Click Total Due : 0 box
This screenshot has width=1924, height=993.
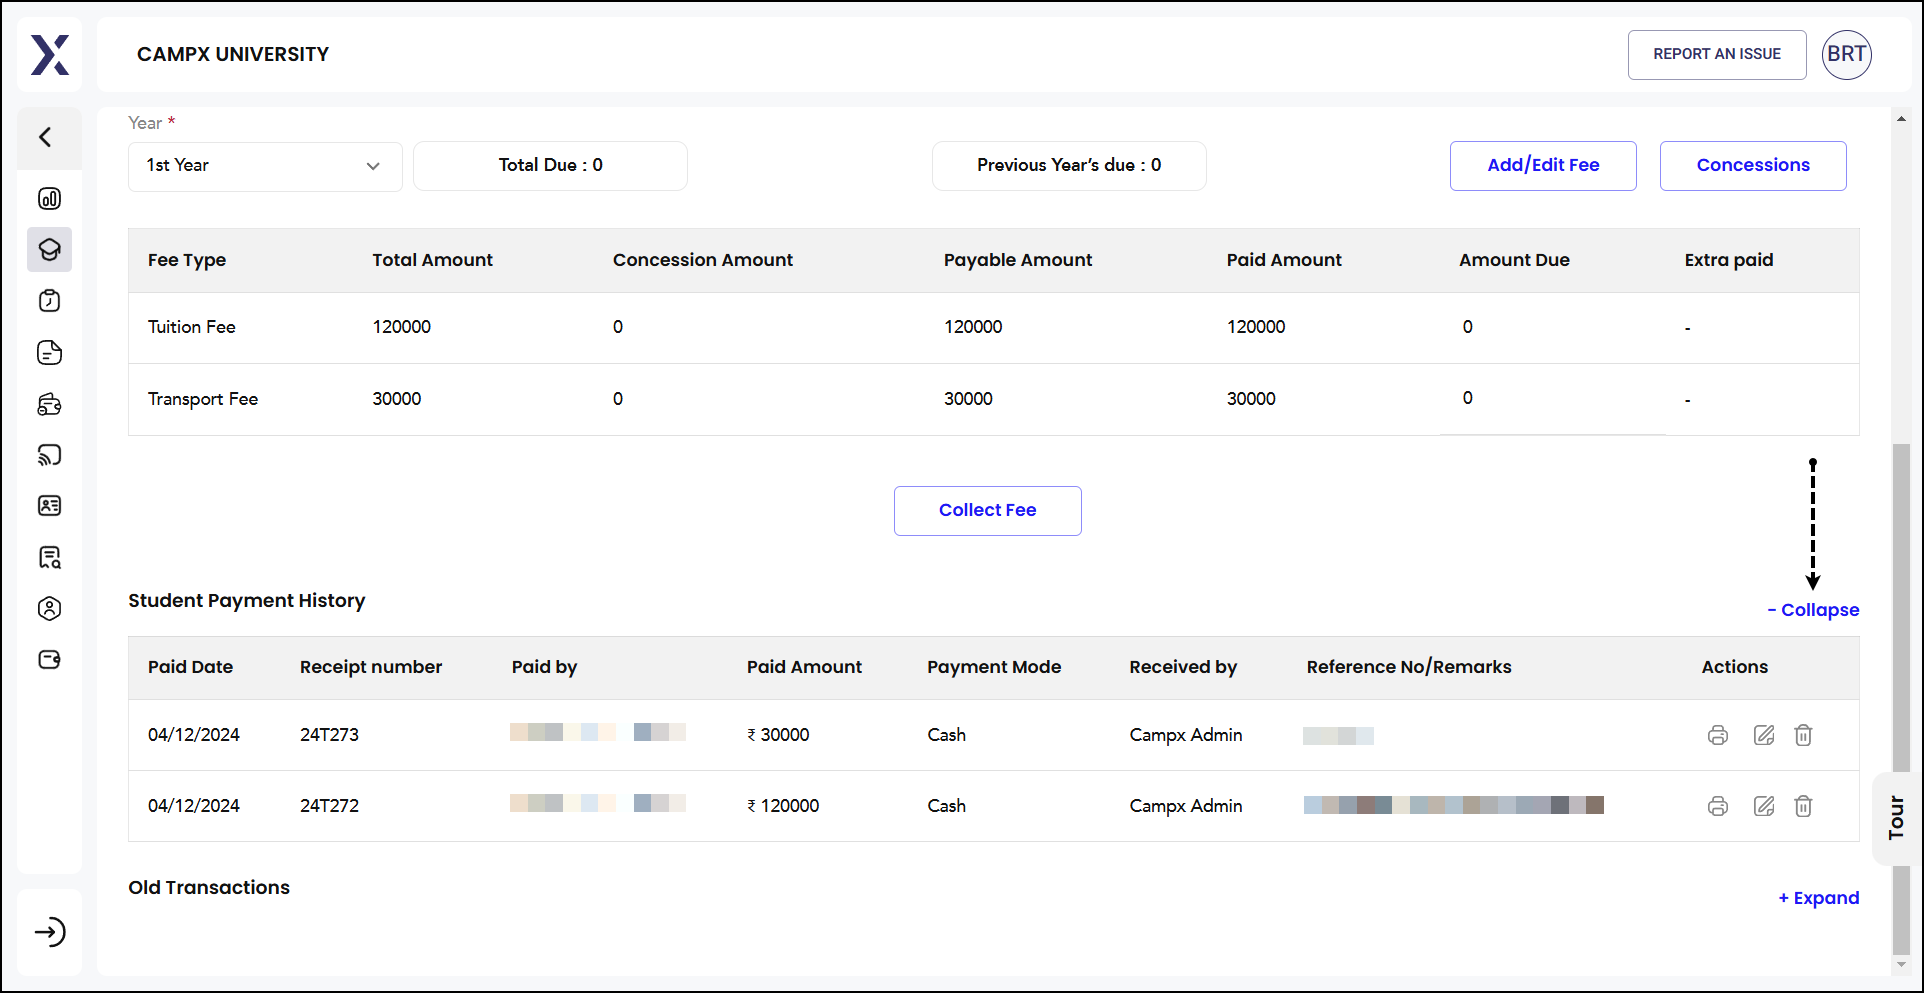point(550,166)
